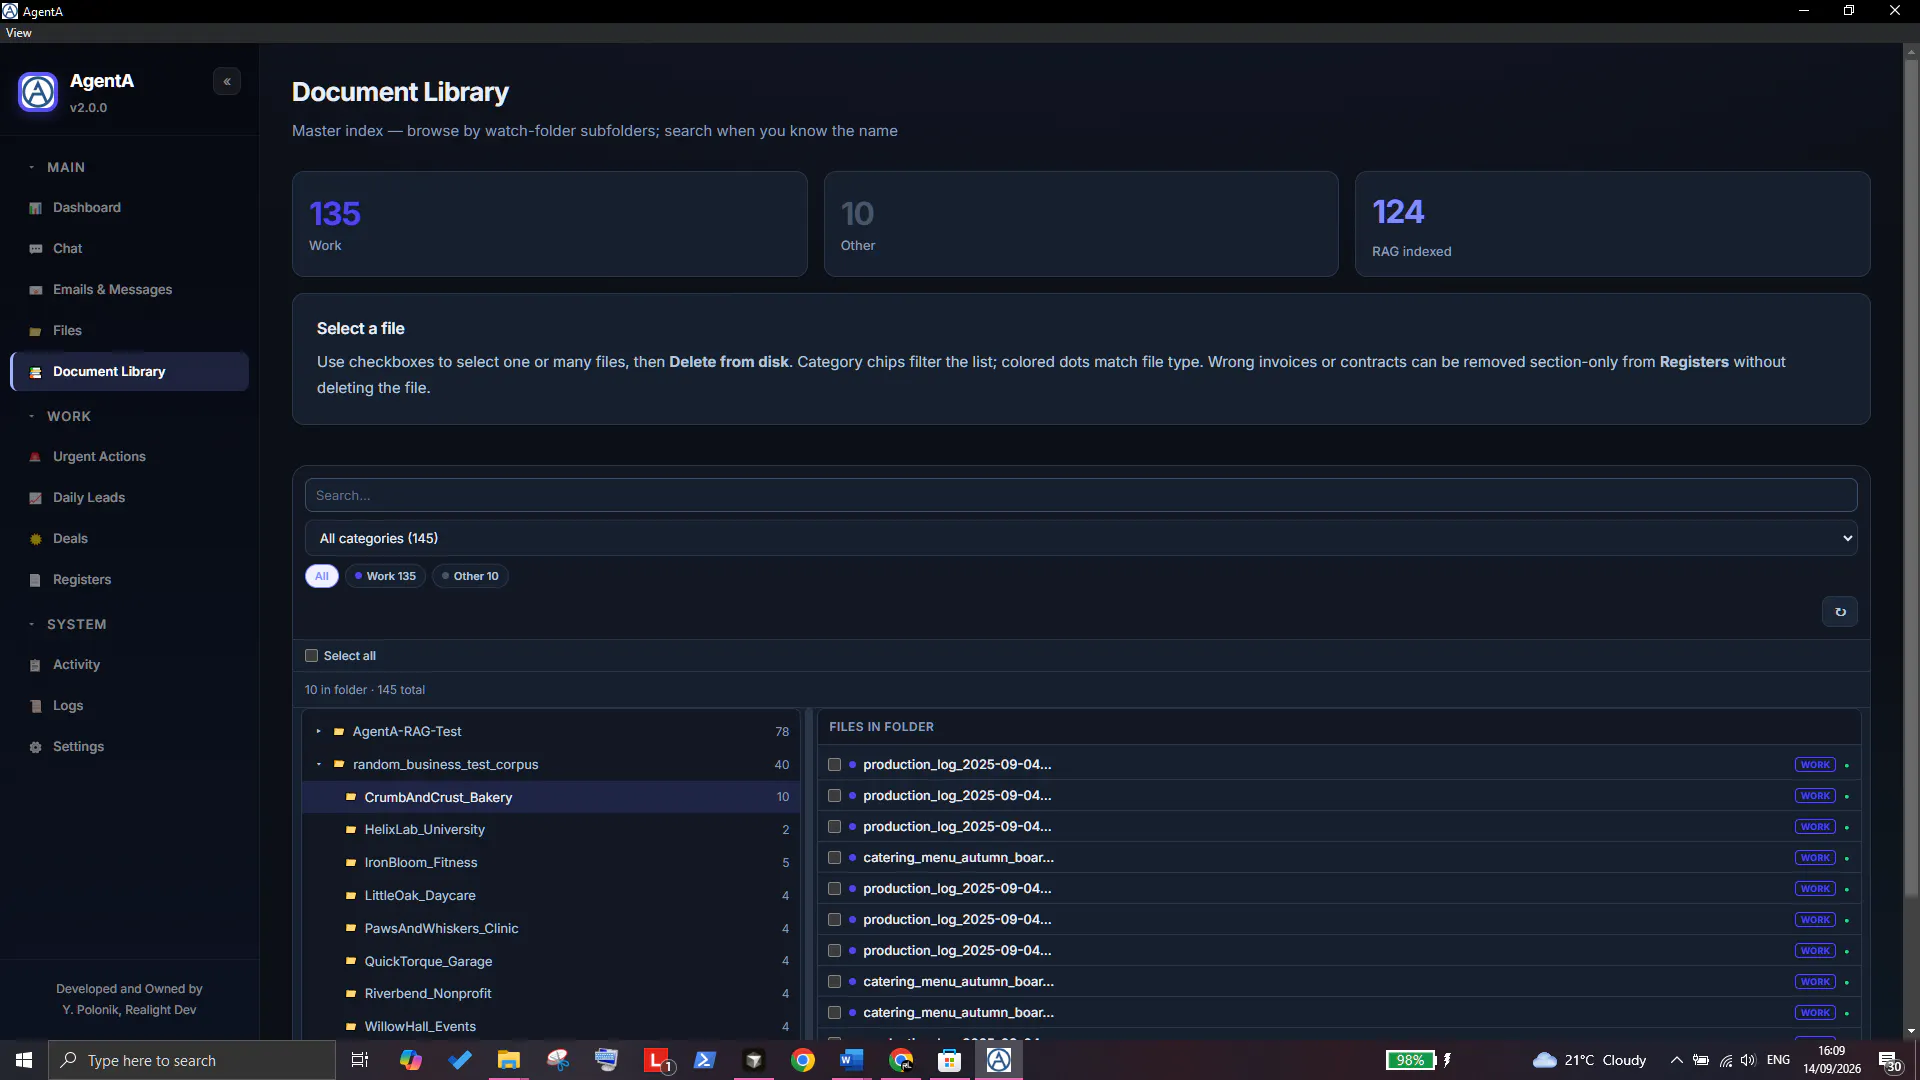1920x1080 pixels.
Task: Select the All filter chip
Action: (x=322, y=576)
